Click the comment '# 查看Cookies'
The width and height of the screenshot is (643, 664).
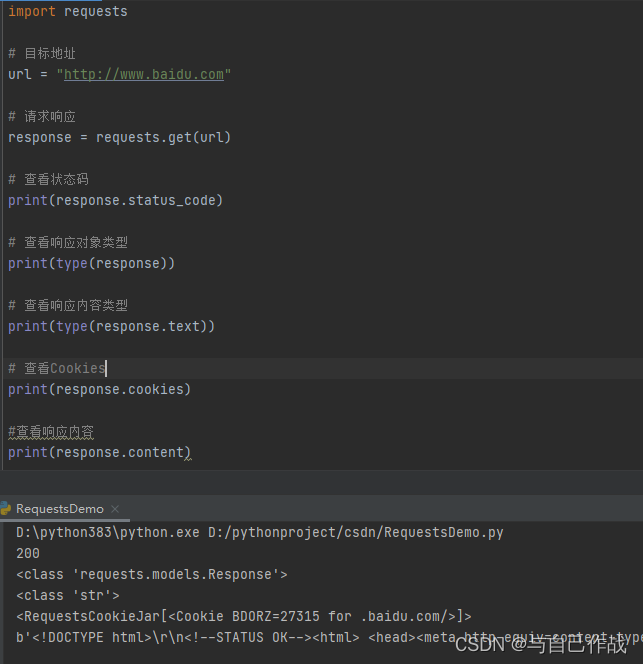pyautogui.click(x=57, y=368)
